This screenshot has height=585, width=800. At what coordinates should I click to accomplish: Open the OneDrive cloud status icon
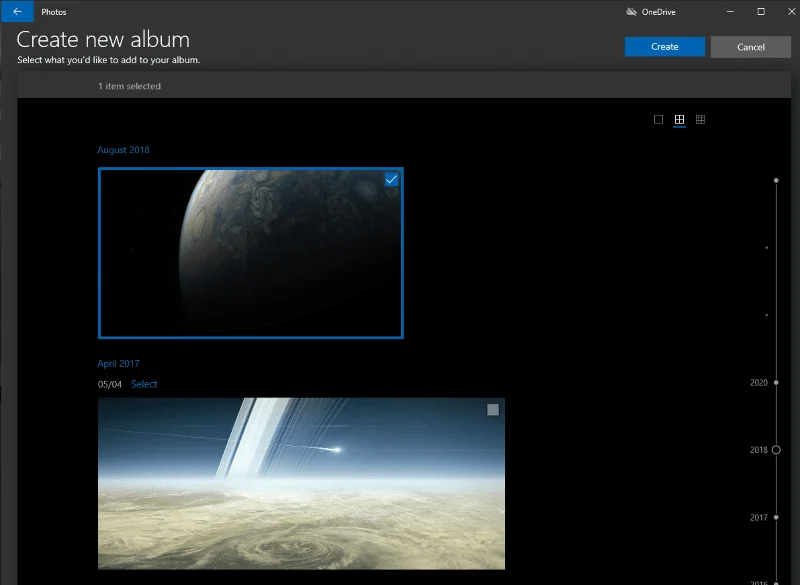(631, 12)
